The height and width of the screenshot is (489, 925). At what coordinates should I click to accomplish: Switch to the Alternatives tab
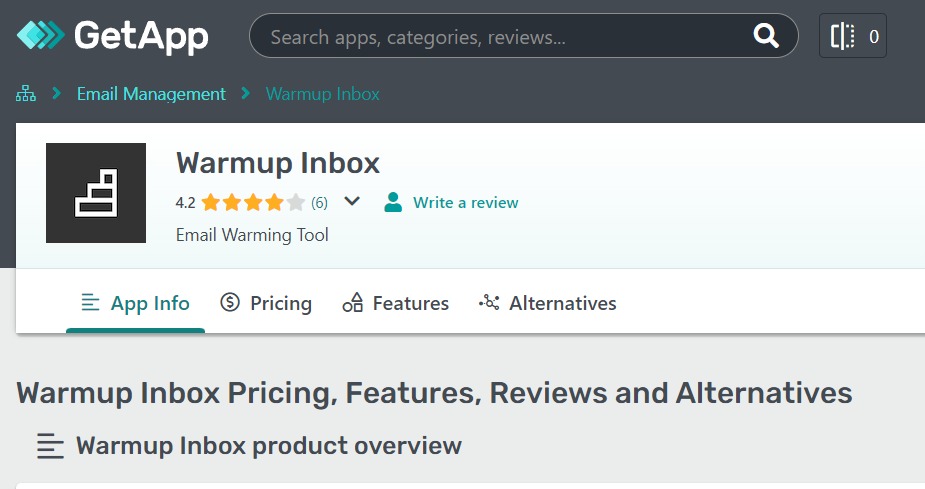coord(547,303)
